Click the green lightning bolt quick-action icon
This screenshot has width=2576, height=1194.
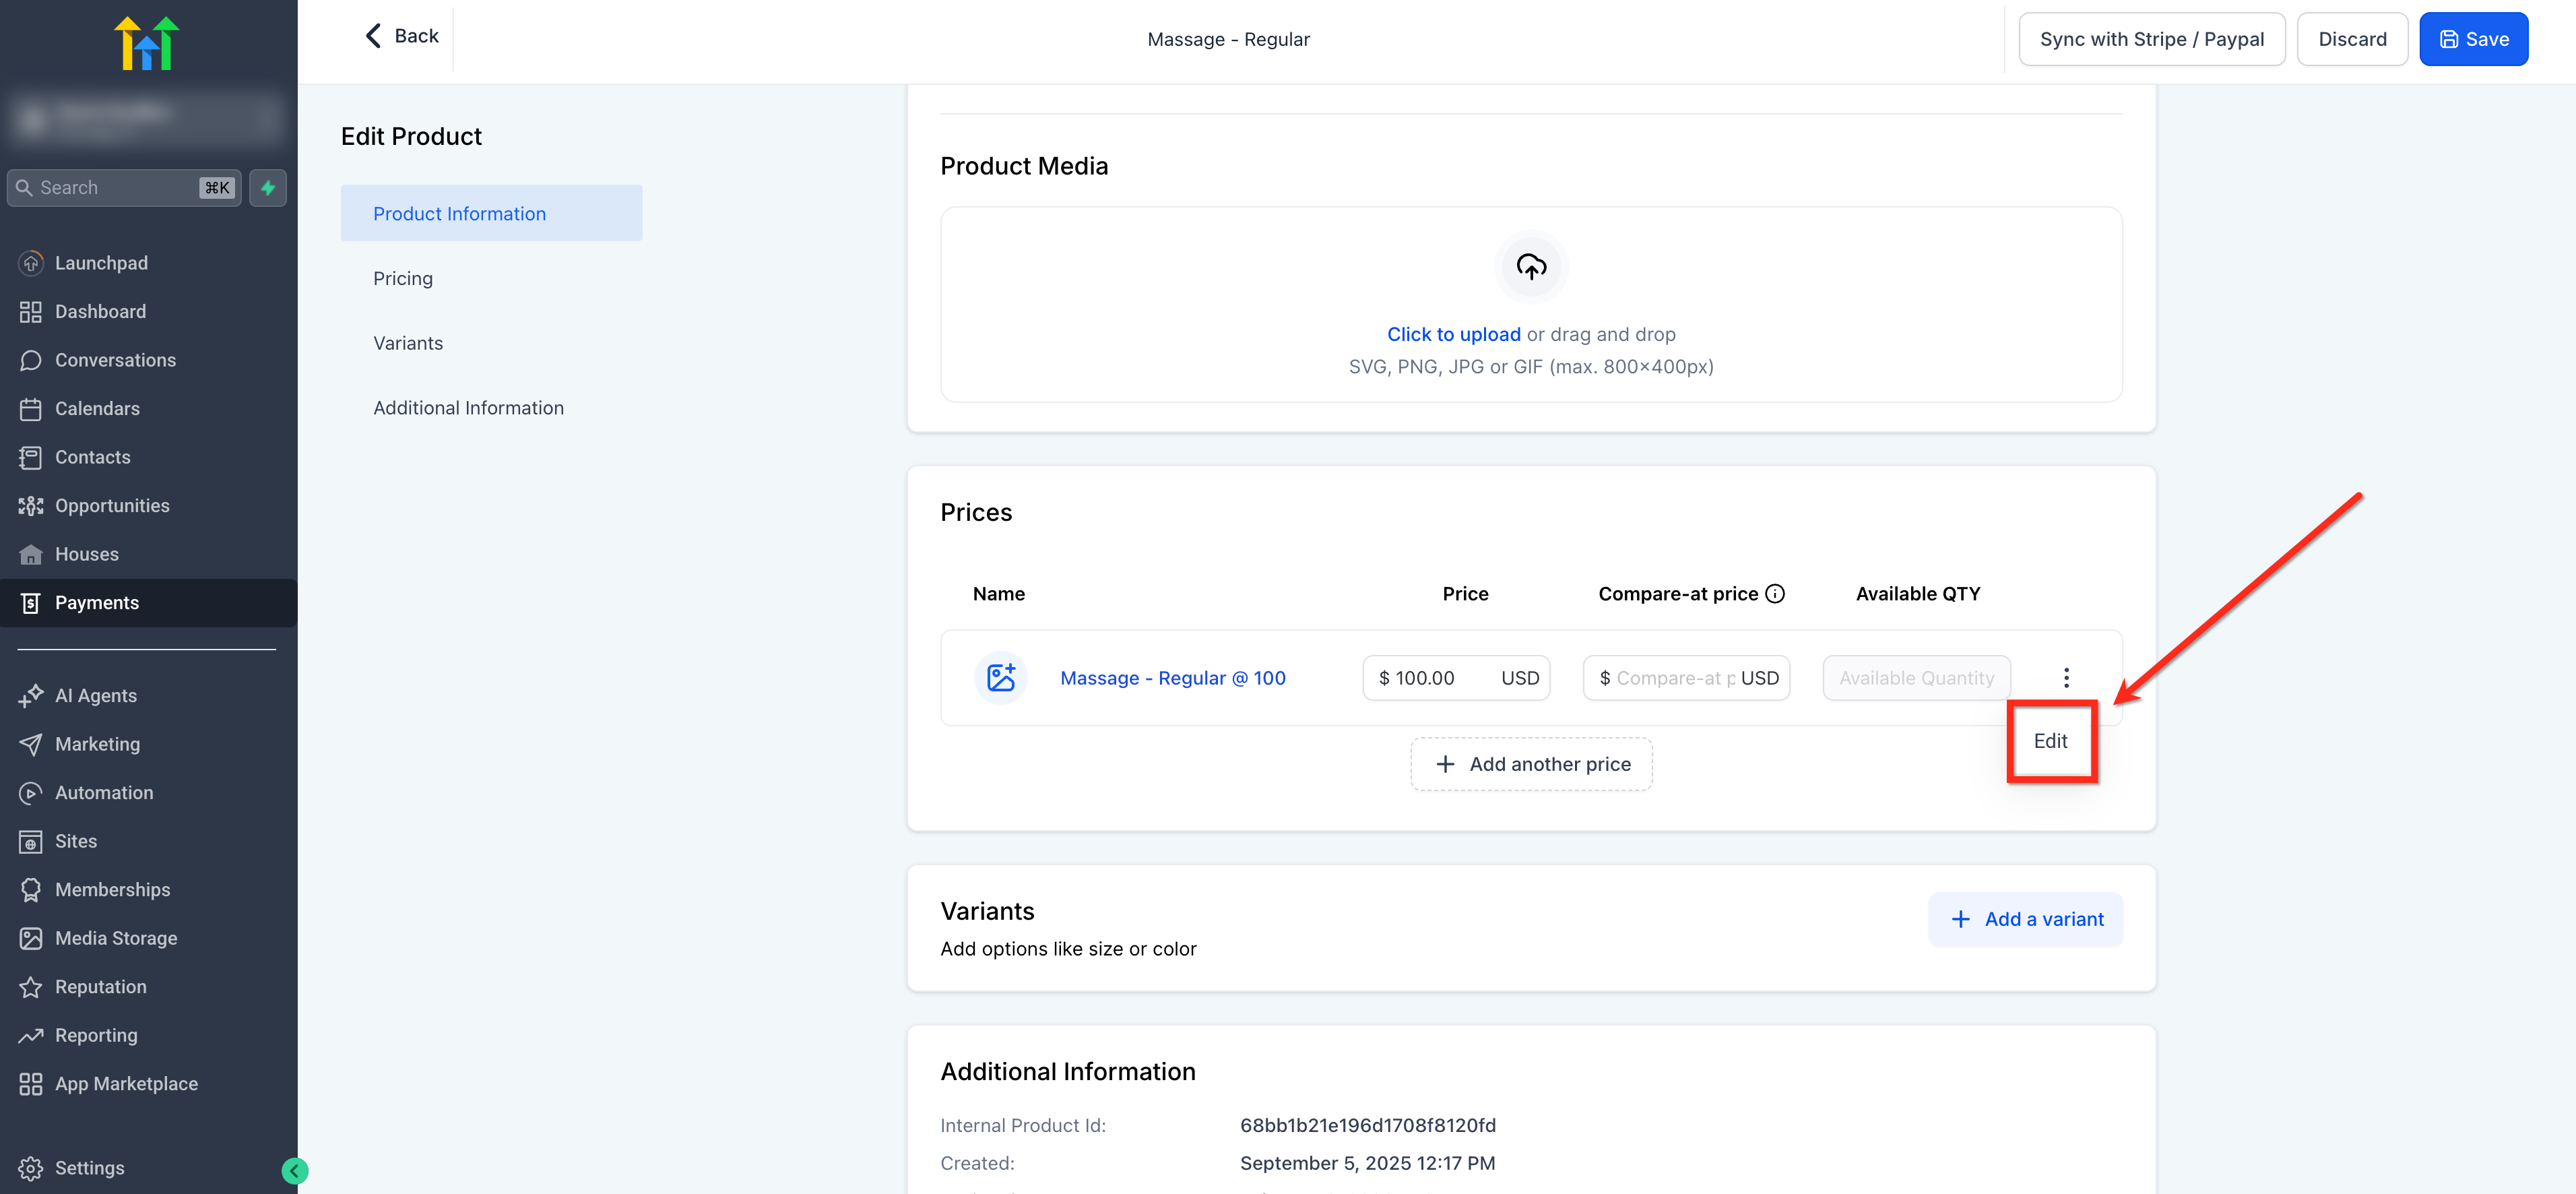268,188
